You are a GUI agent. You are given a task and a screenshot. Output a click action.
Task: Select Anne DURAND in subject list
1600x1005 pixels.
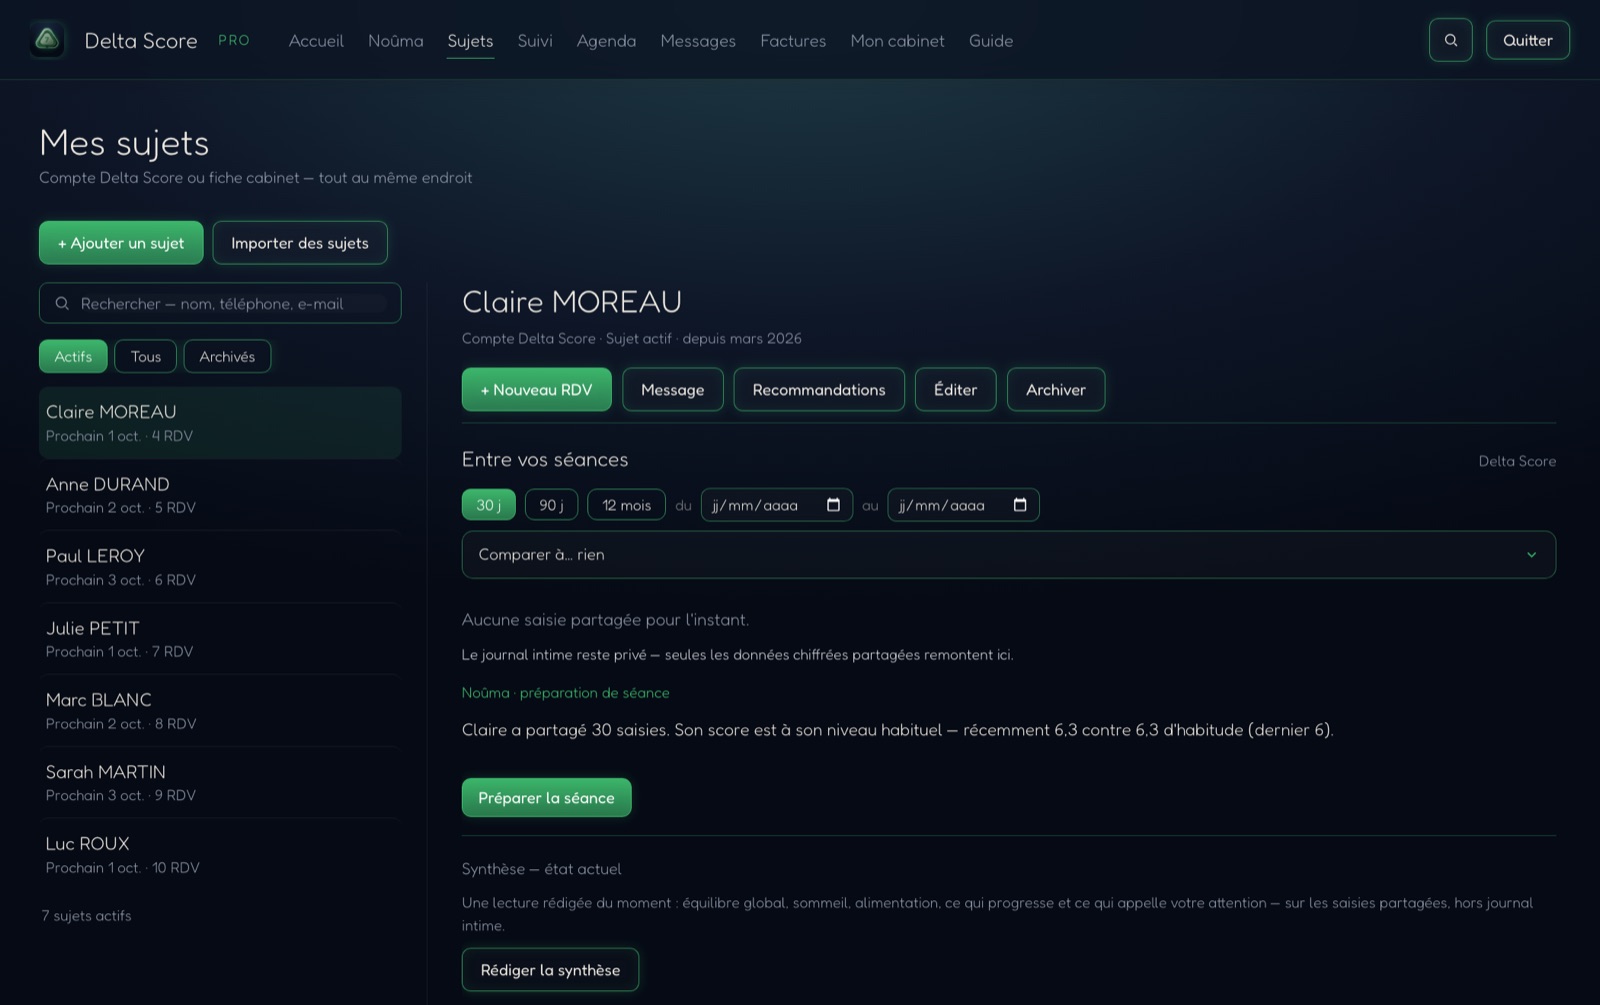220,495
